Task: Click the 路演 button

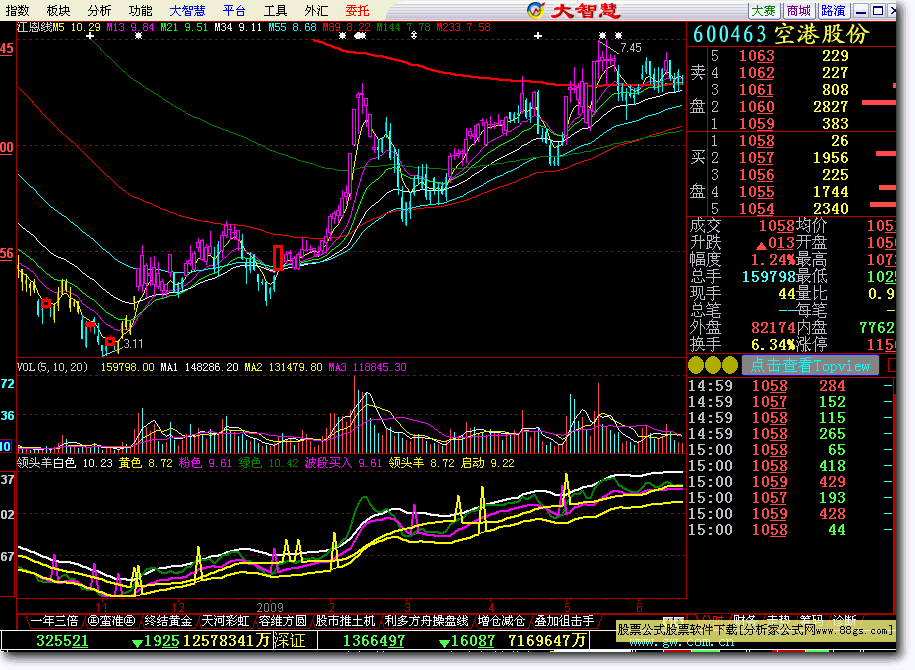Action: click(833, 11)
